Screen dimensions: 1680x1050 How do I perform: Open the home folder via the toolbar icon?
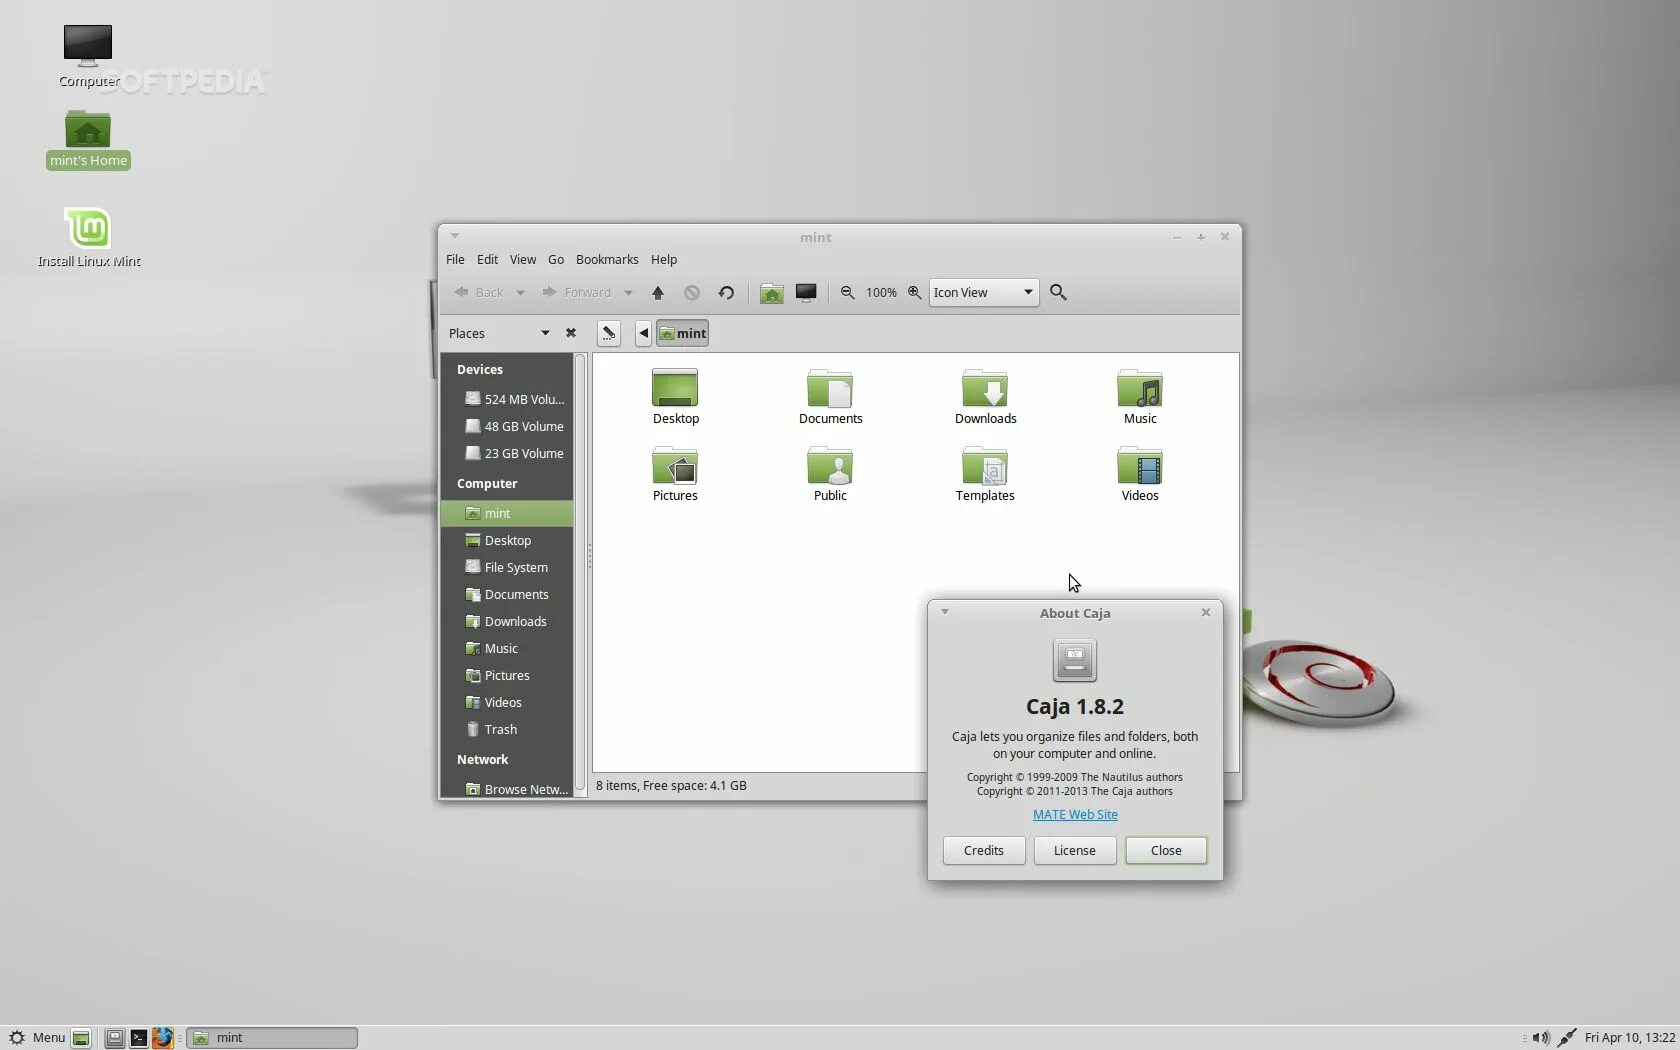click(x=771, y=293)
